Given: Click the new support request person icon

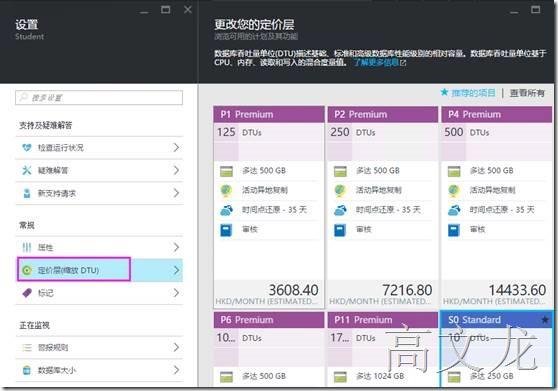Looking at the screenshot, I should [x=27, y=193].
